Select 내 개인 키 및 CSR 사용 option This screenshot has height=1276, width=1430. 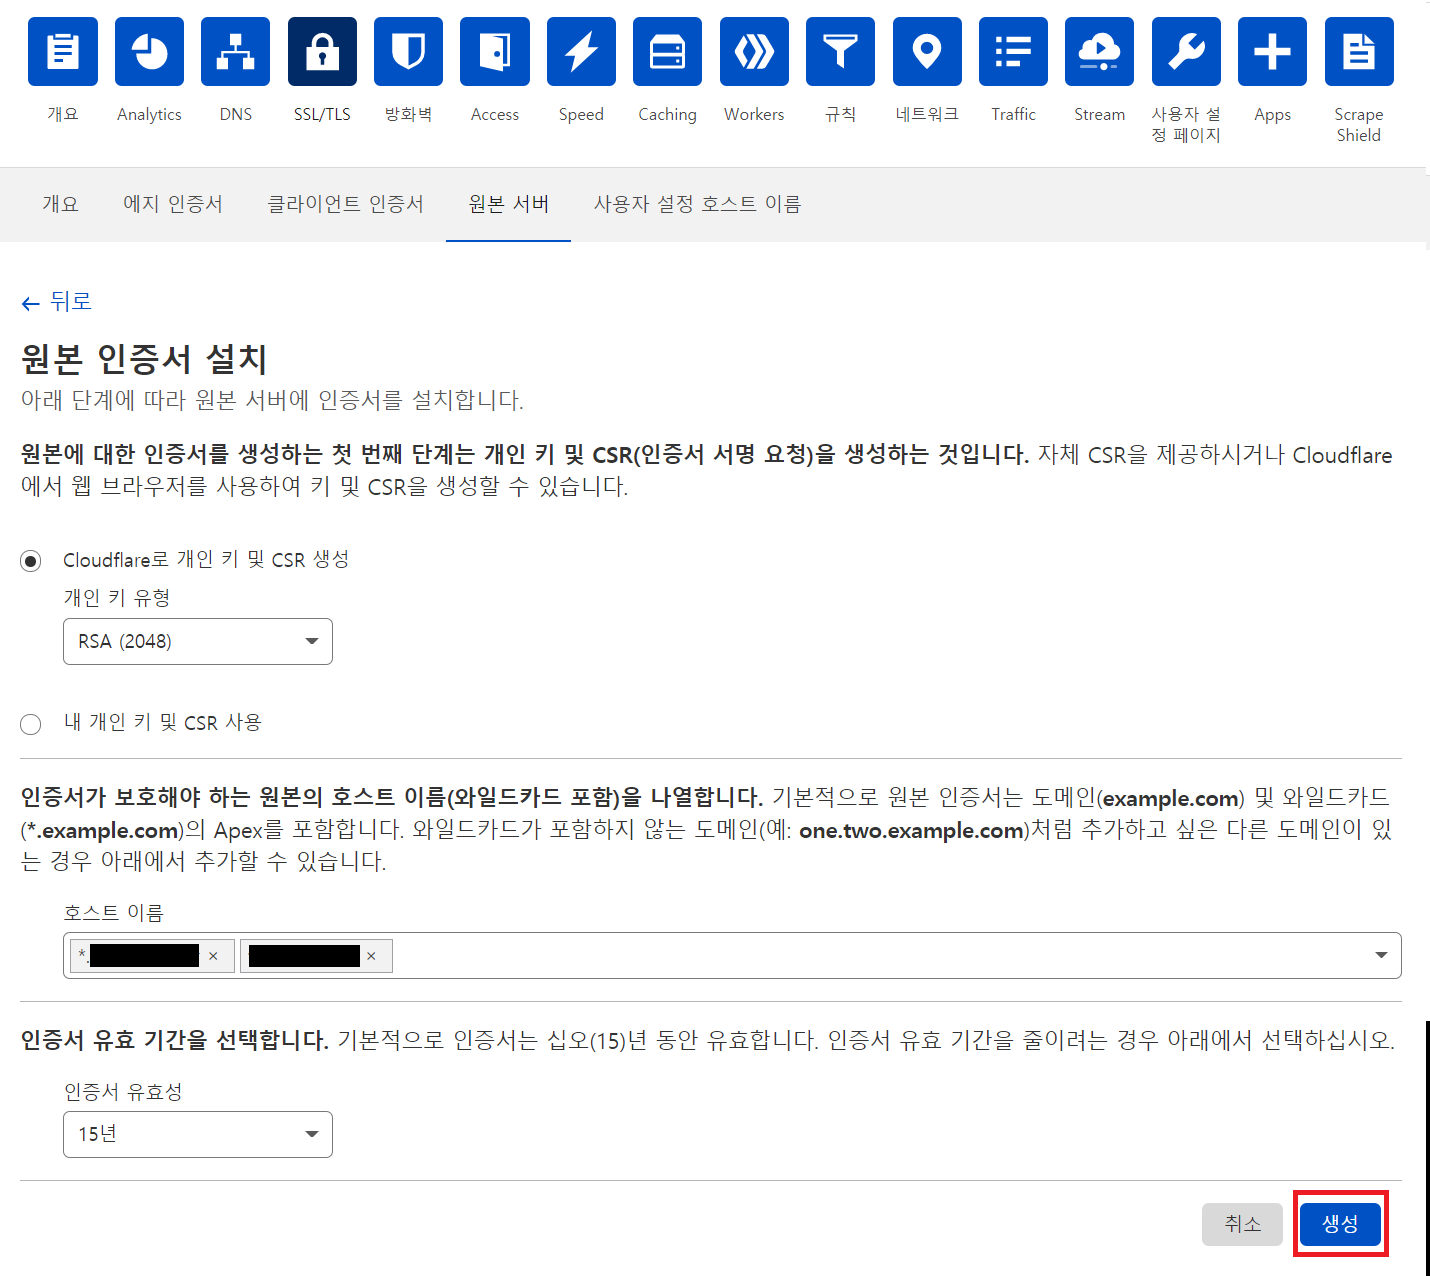(31, 724)
